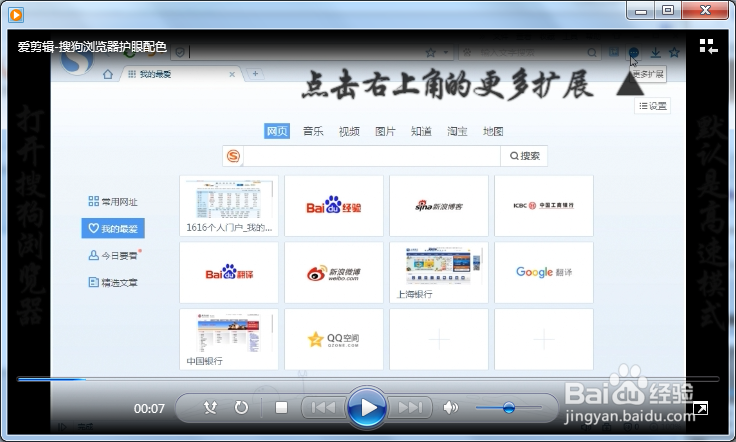Switch to Library view icon
The height and width of the screenshot is (442, 736).
[x=708, y=46]
